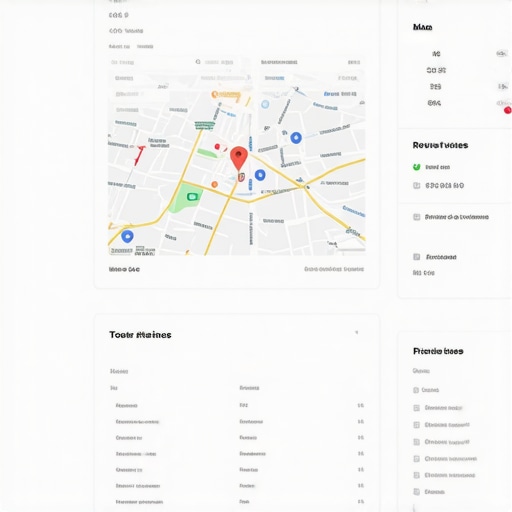Click the calendar-like icon below the green check
Viewport: 512px width, 512px height.
(x=416, y=185)
